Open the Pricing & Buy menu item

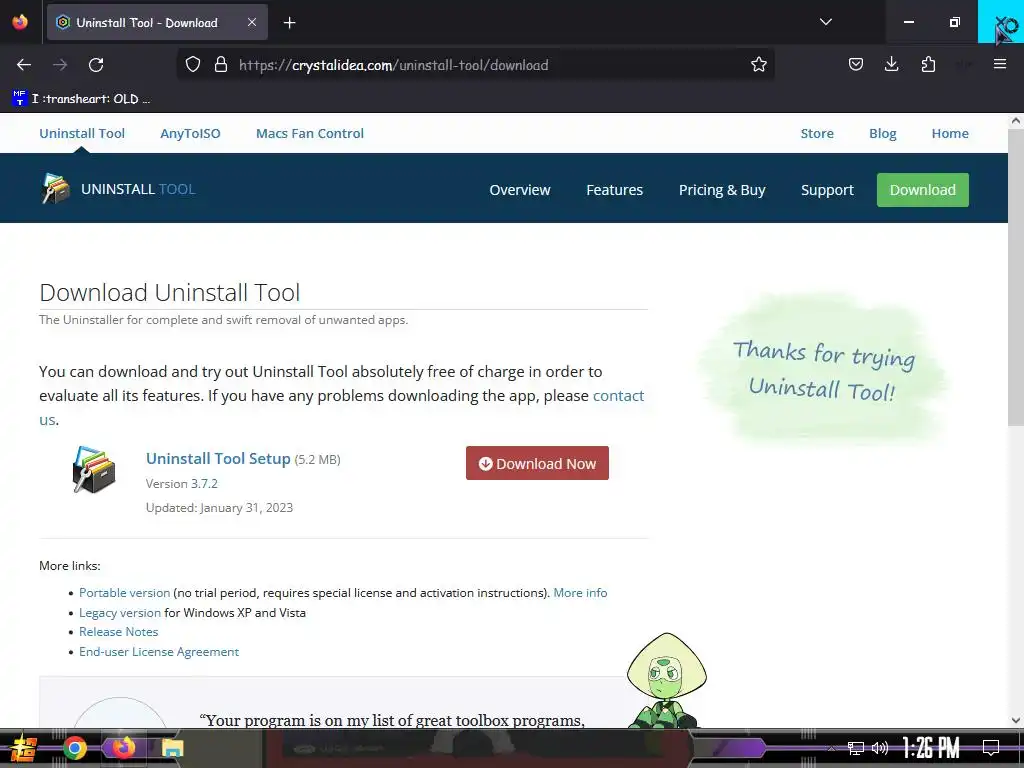point(722,190)
